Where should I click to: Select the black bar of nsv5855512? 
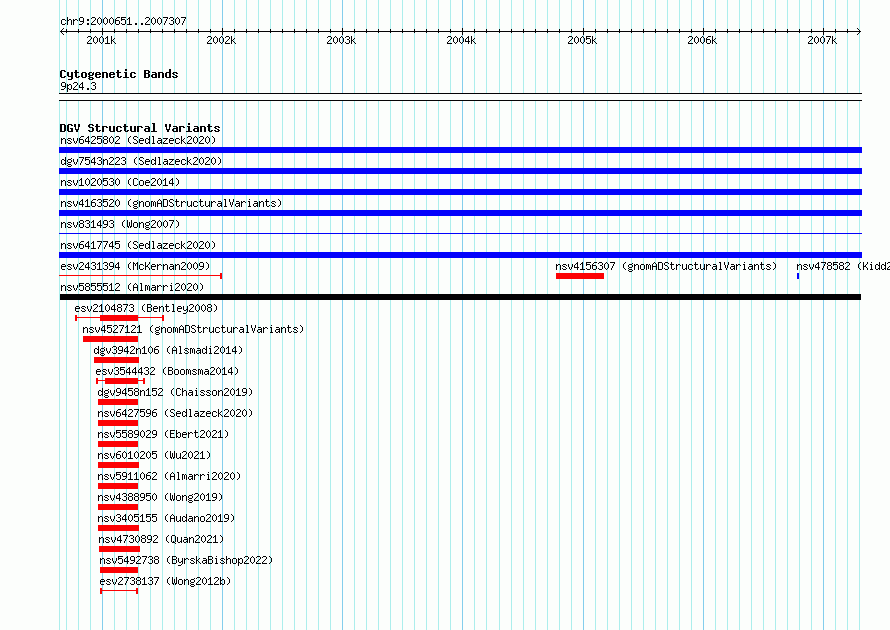pyautogui.click(x=460, y=297)
